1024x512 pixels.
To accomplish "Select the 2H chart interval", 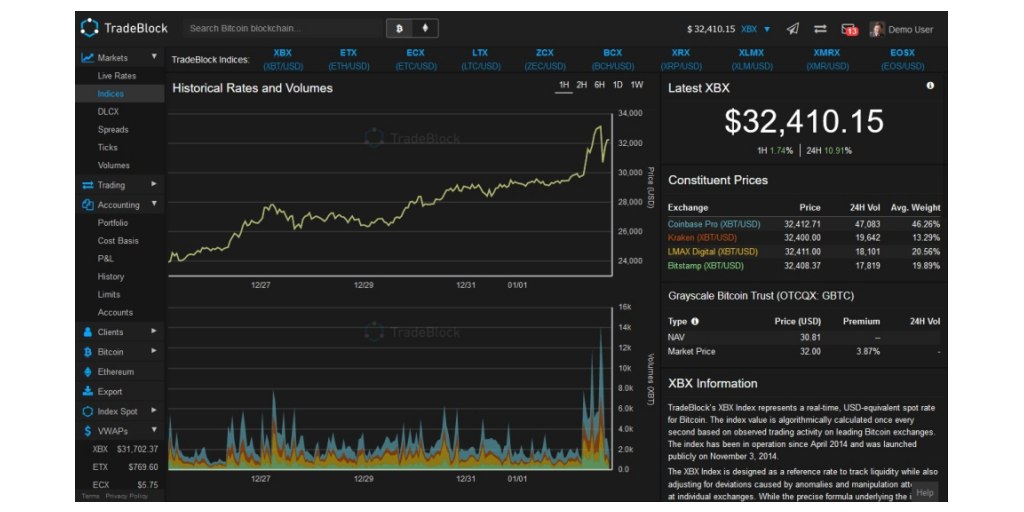I will coord(582,85).
